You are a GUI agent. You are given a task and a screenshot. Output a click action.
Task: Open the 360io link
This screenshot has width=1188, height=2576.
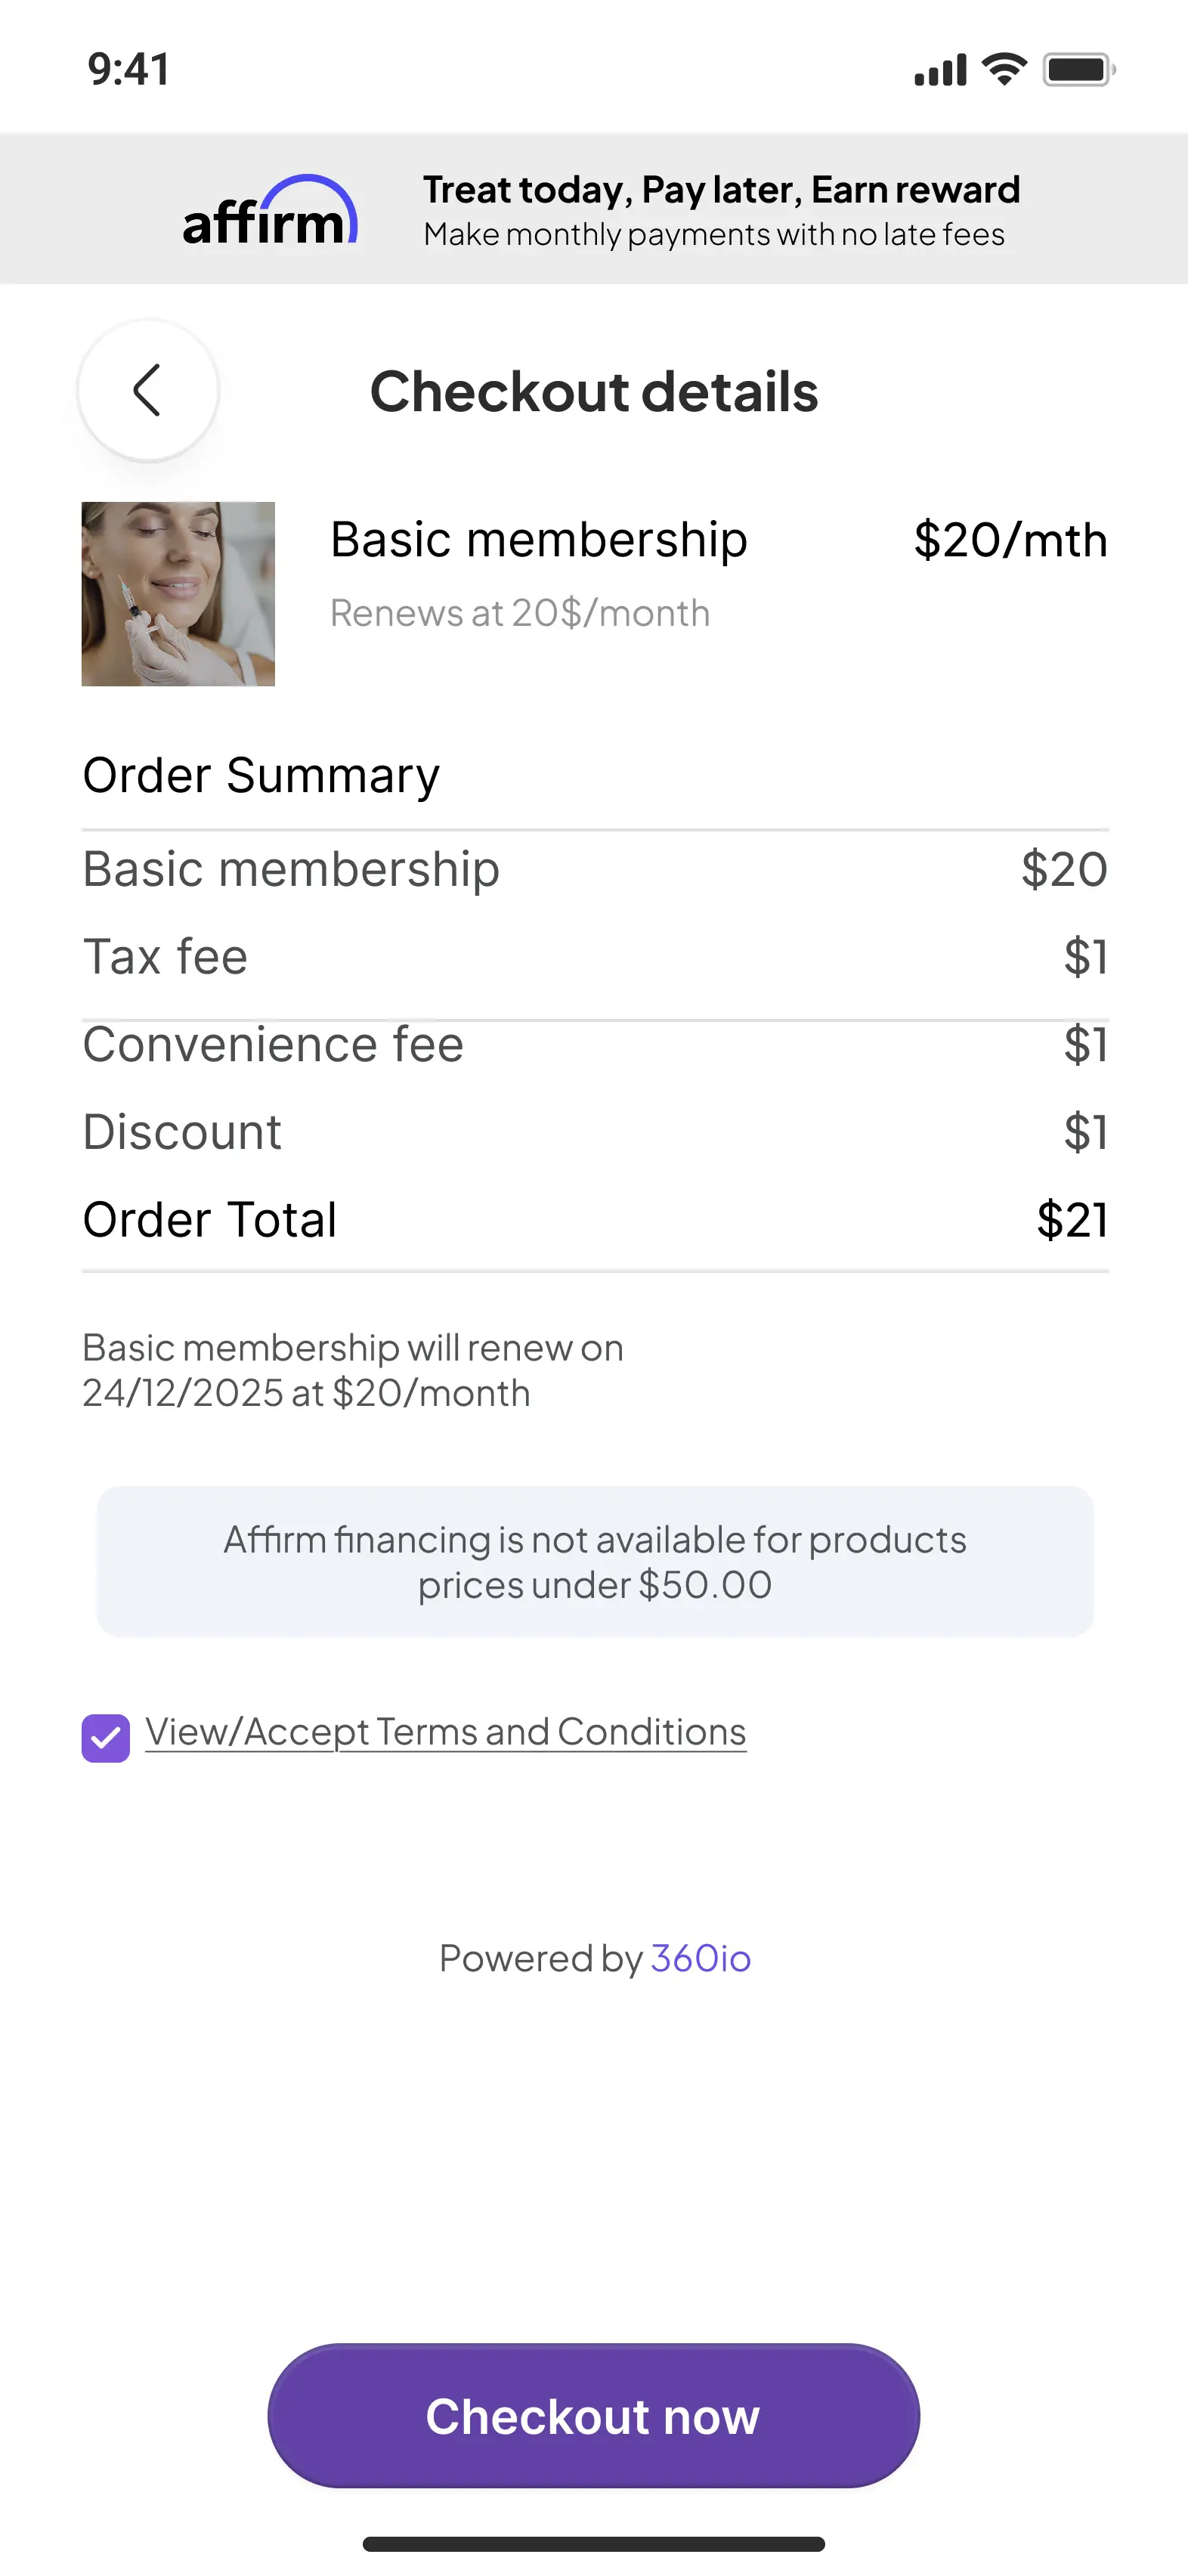tap(700, 1958)
